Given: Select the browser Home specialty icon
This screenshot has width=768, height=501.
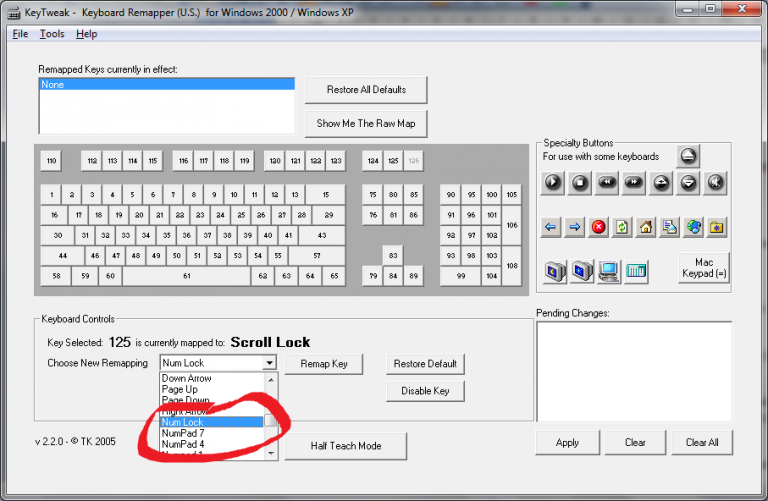Looking at the screenshot, I should coord(646,227).
